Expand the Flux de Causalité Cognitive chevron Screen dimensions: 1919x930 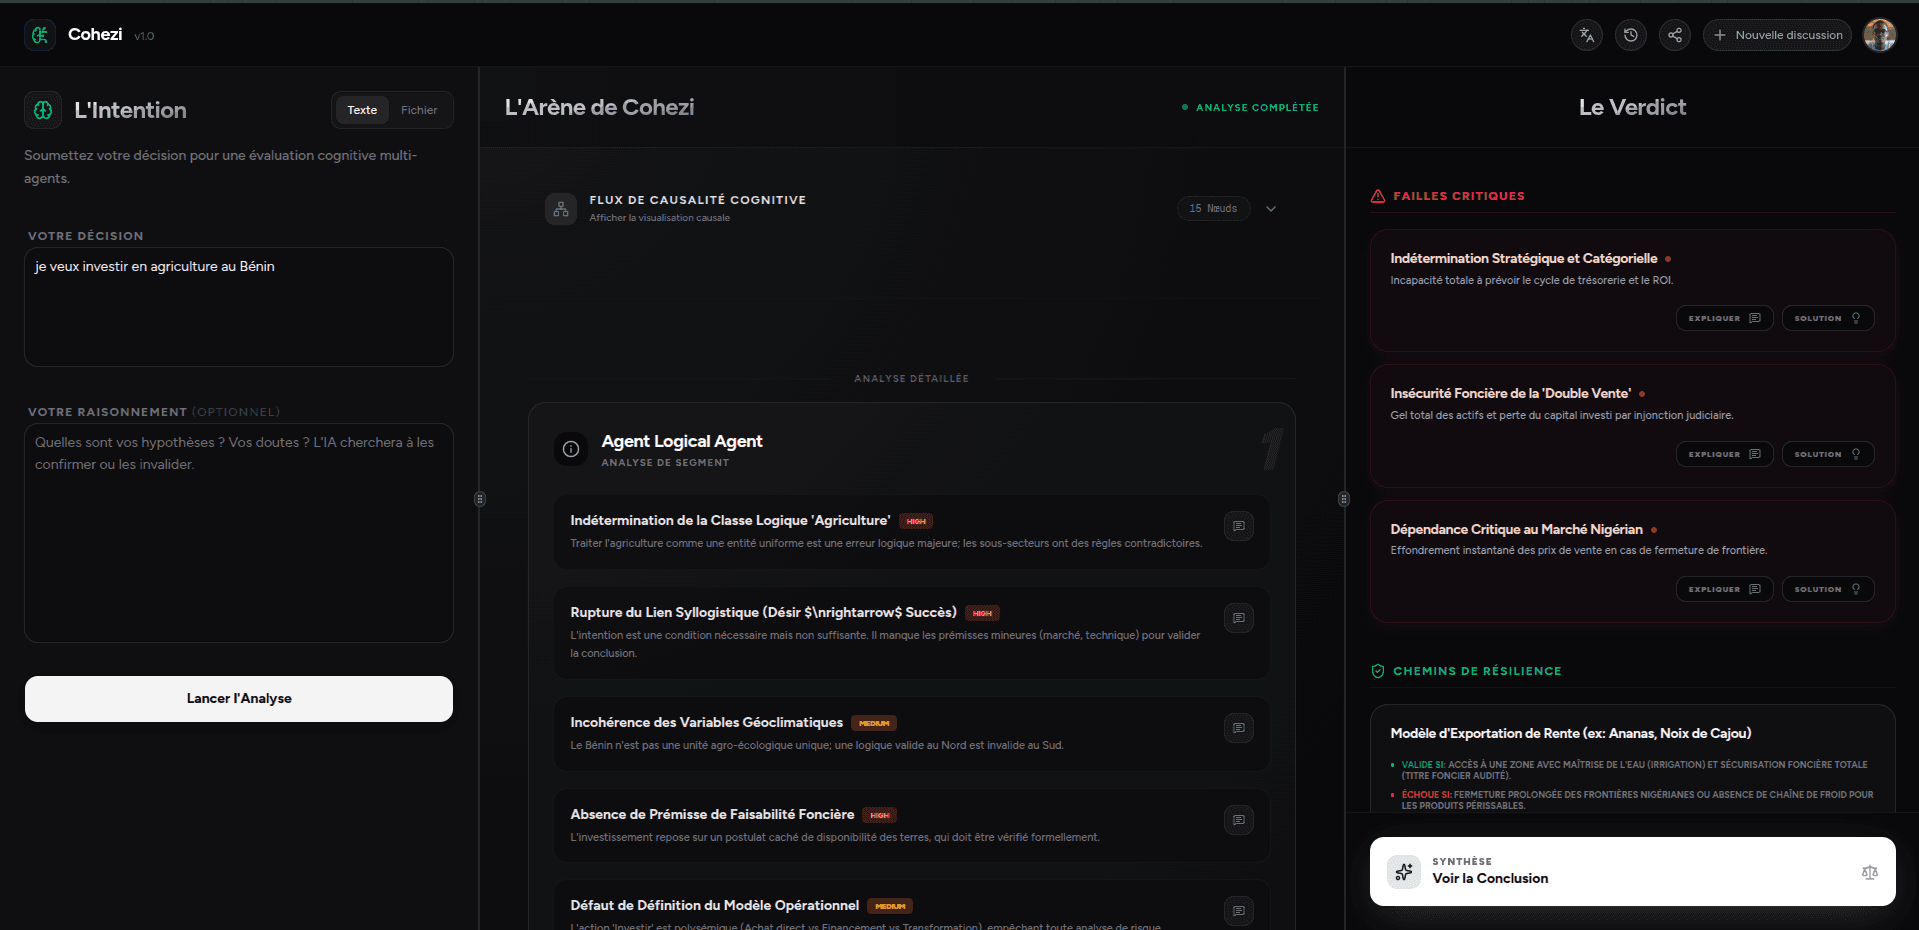click(x=1271, y=209)
